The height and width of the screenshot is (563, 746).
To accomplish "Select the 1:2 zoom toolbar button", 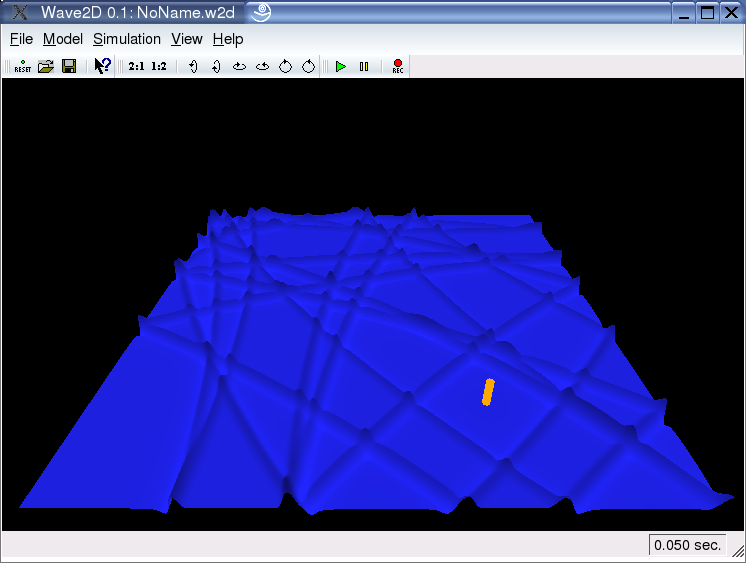I will 159,67.
